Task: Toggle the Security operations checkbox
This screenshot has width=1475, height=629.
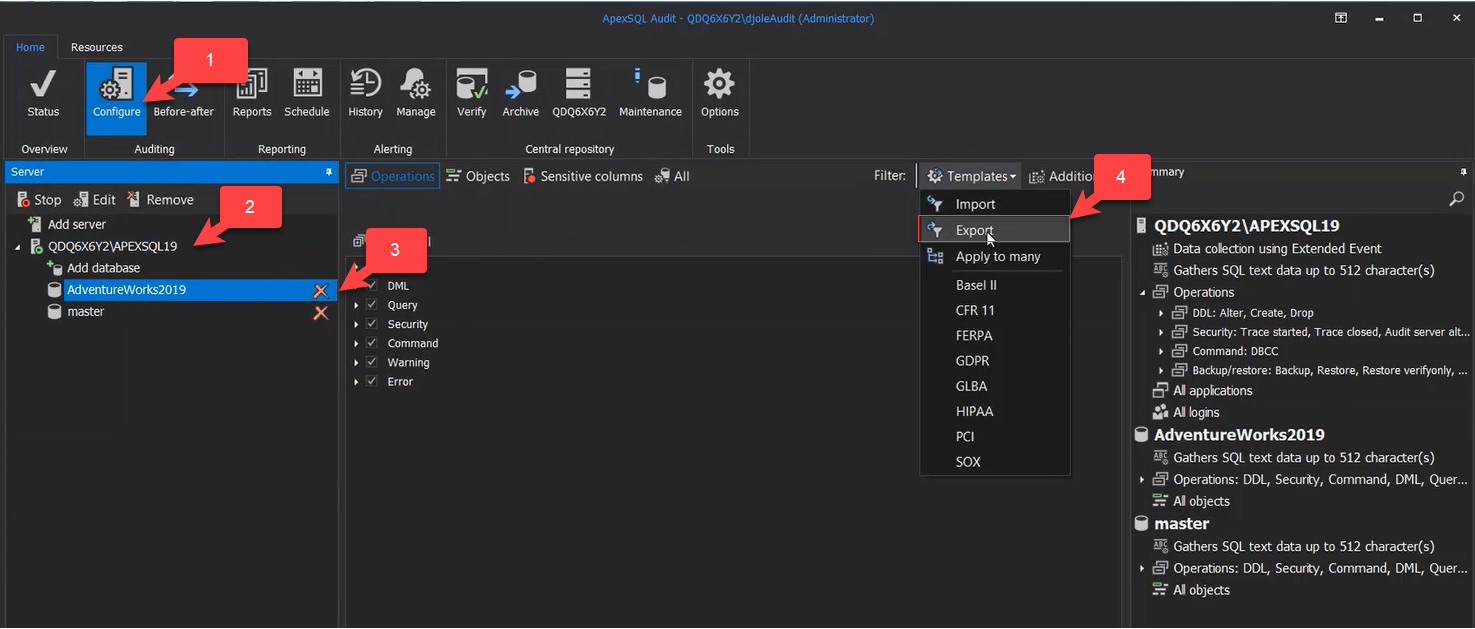Action: [x=371, y=324]
